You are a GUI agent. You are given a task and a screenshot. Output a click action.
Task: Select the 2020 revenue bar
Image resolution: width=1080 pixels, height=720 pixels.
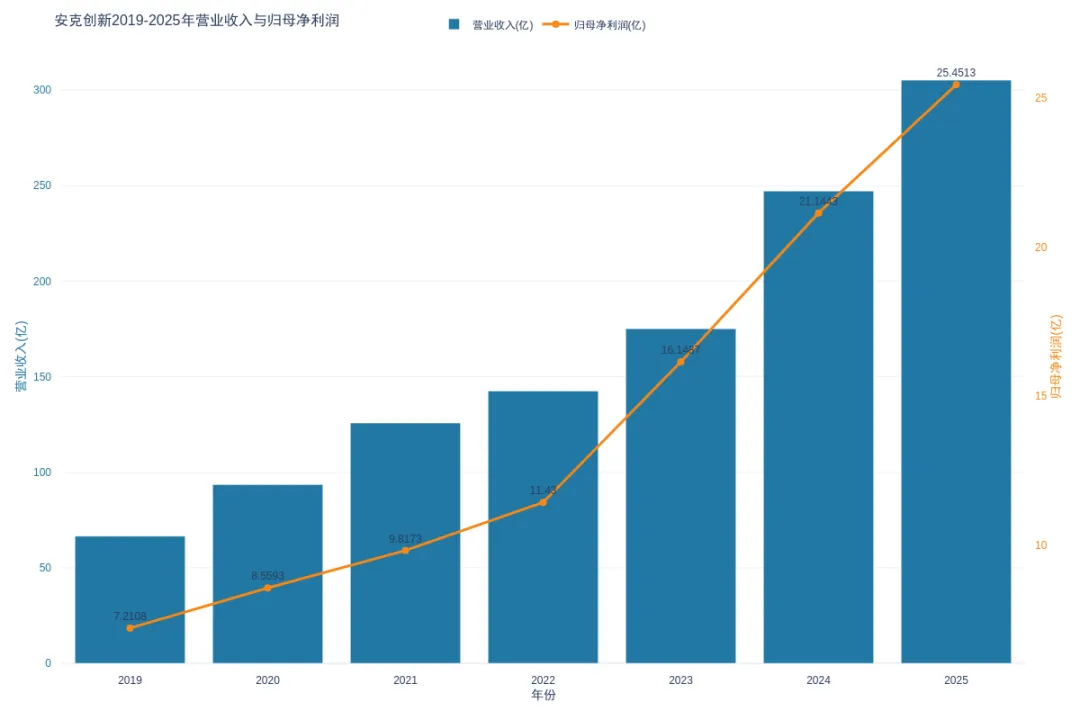(267, 574)
